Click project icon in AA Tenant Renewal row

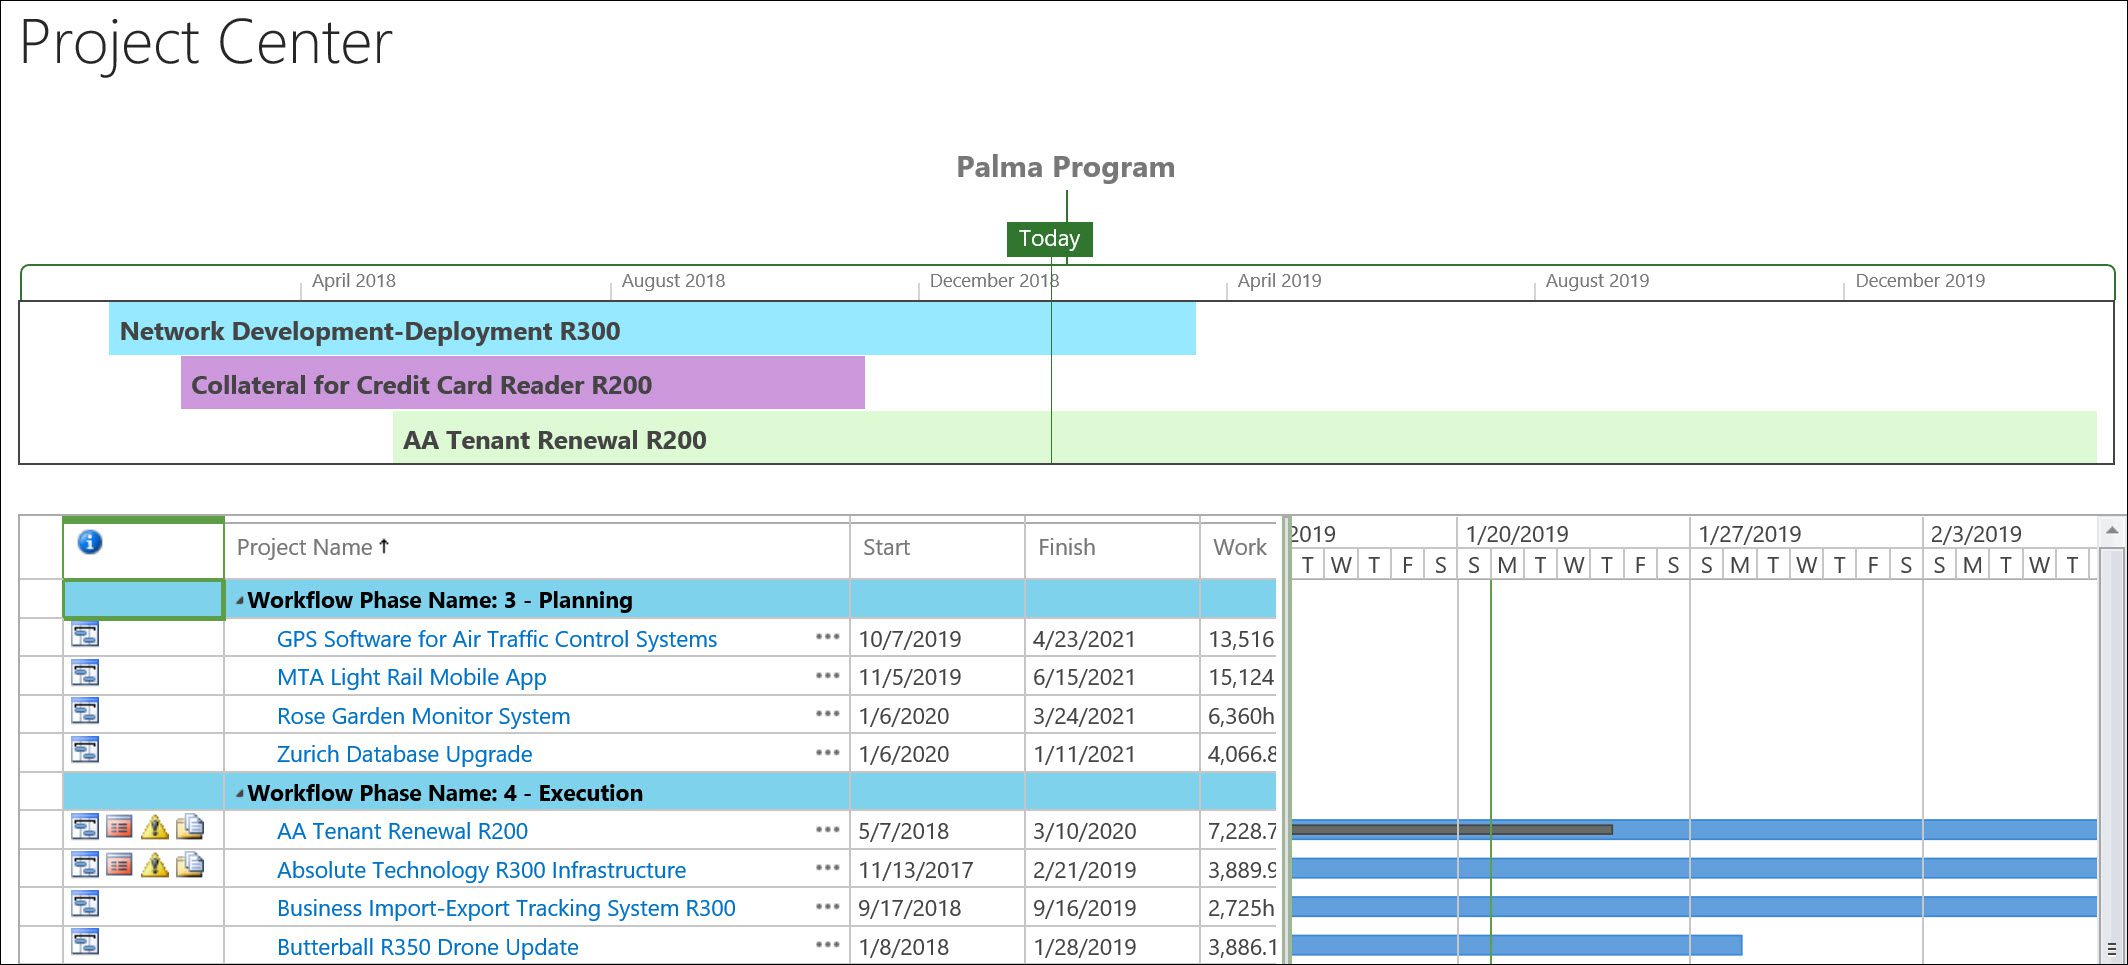point(85,828)
